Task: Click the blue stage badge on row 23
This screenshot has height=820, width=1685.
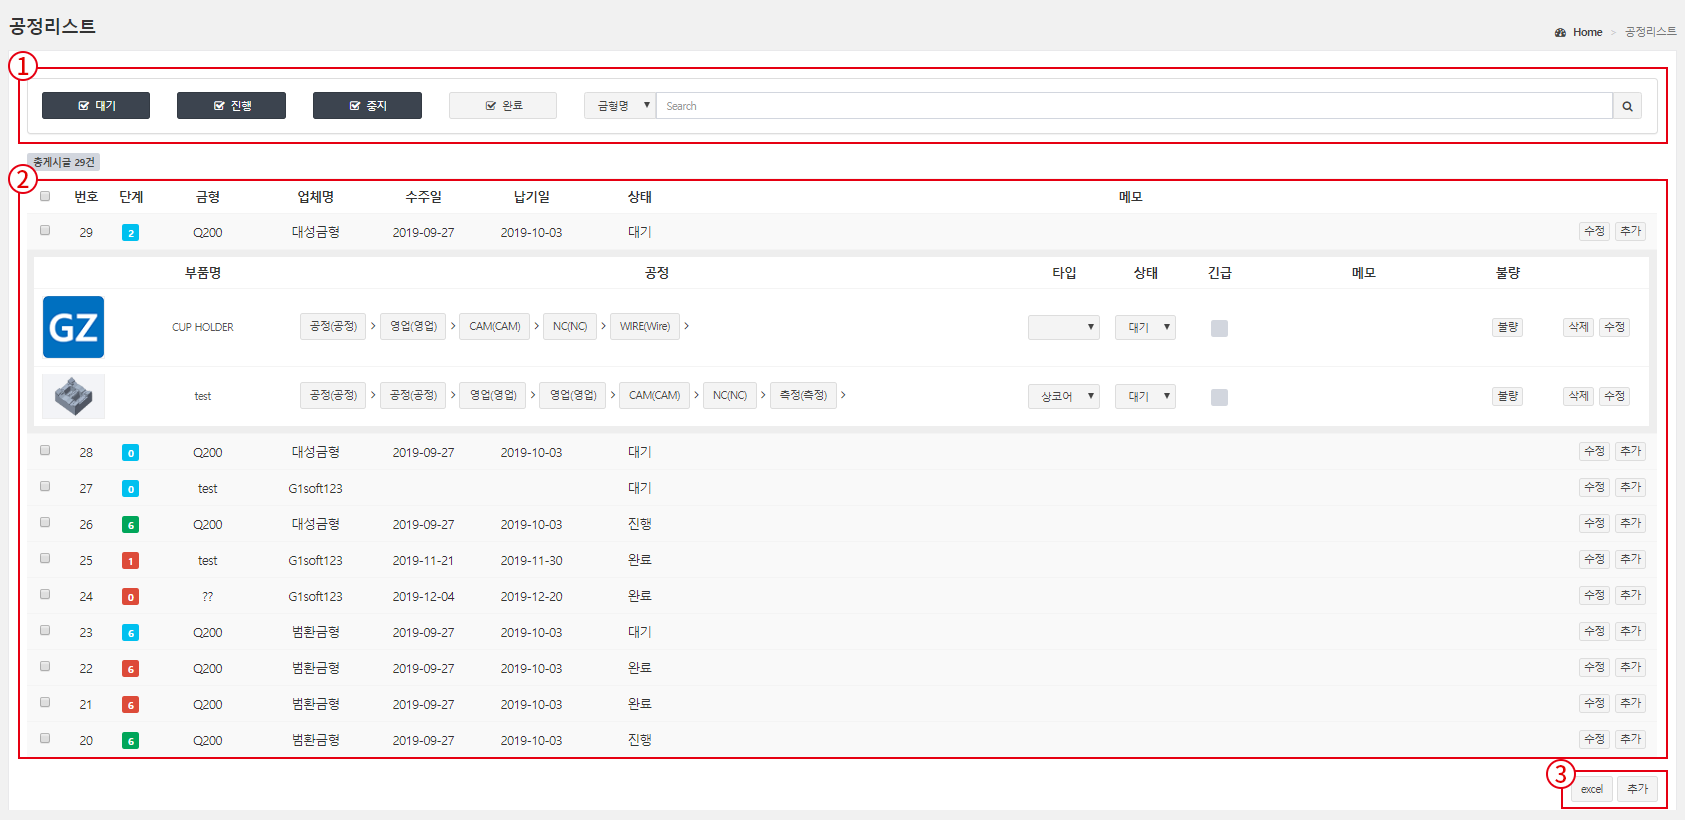Action: tap(130, 633)
